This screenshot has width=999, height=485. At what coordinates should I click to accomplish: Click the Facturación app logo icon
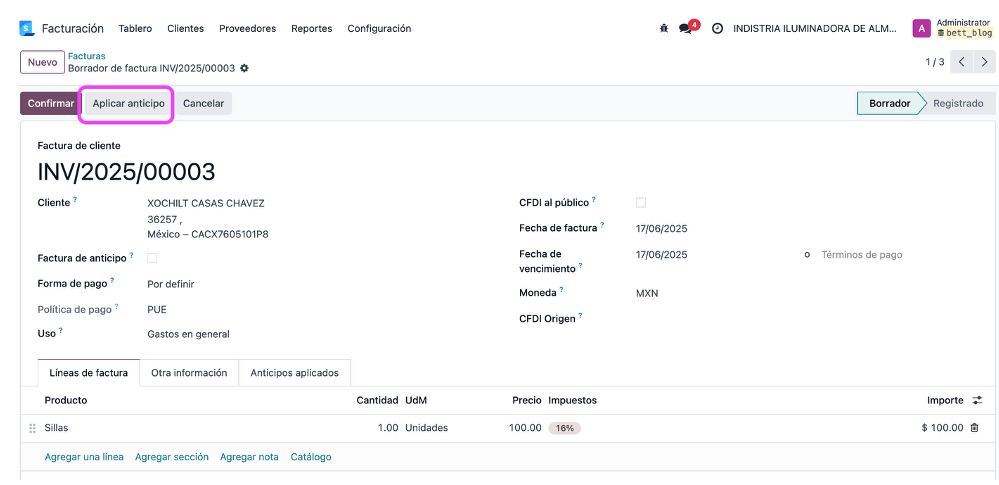pyautogui.click(x=26, y=29)
